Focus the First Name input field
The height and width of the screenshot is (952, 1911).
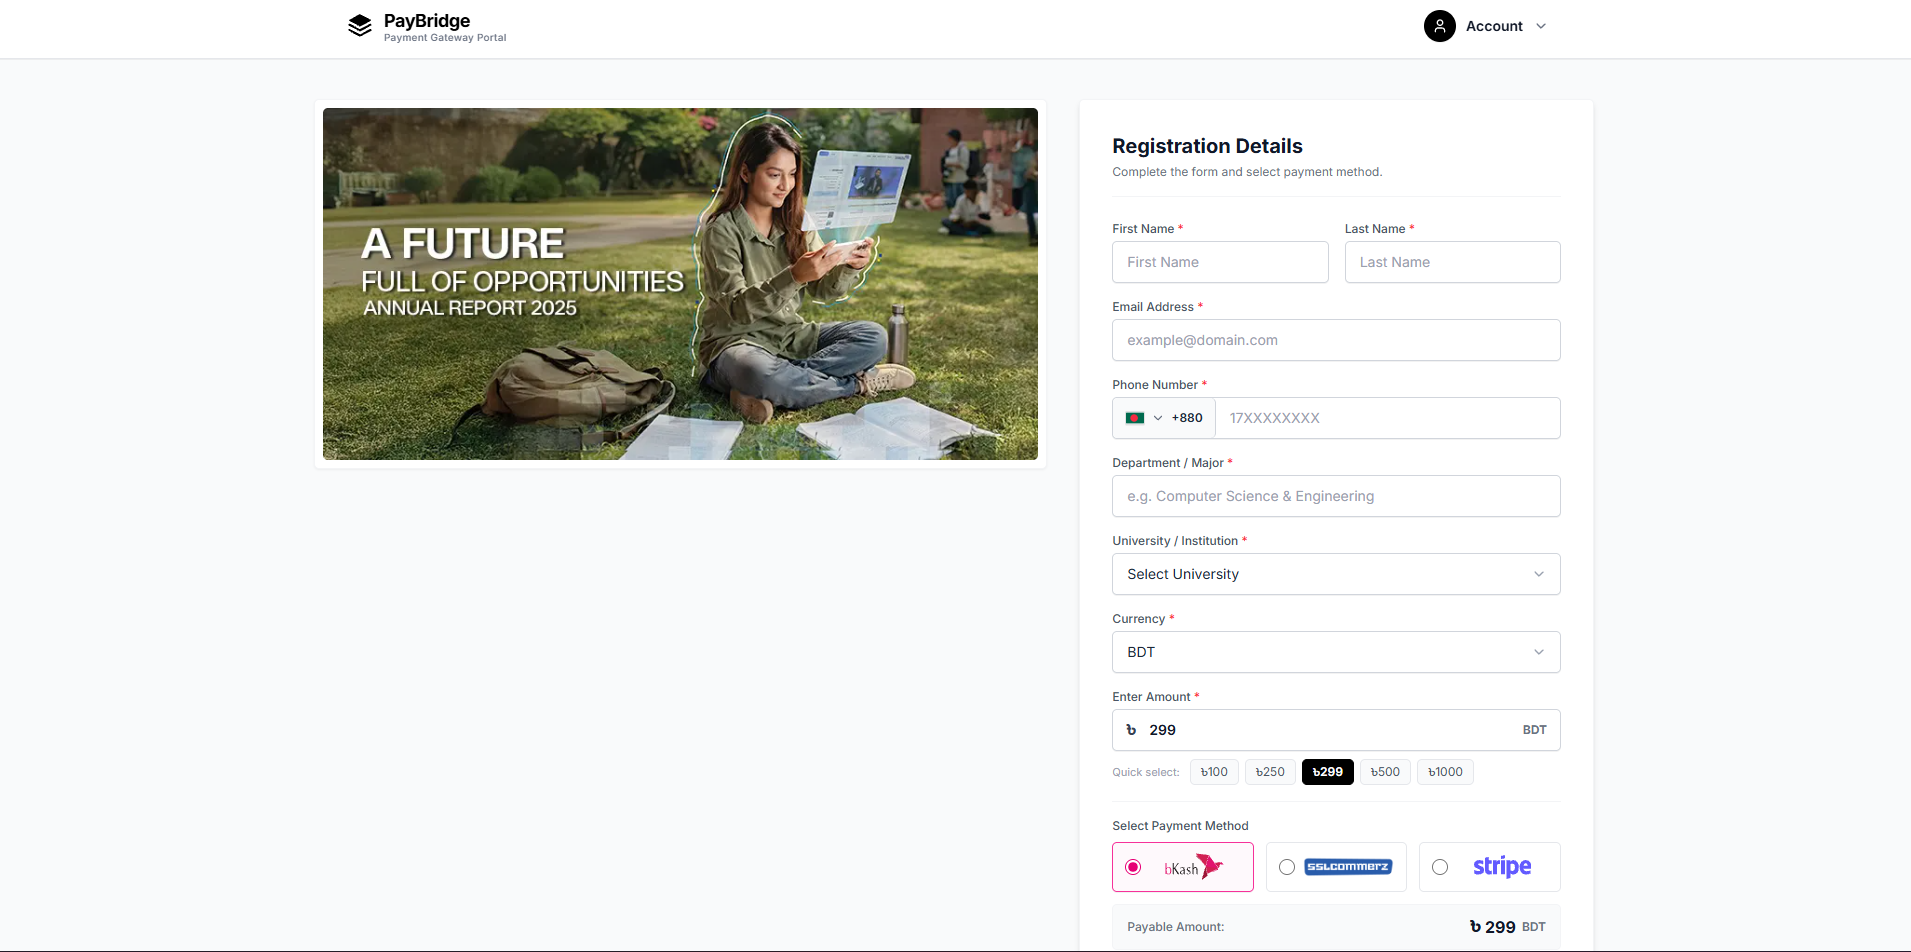pos(1220,262)
